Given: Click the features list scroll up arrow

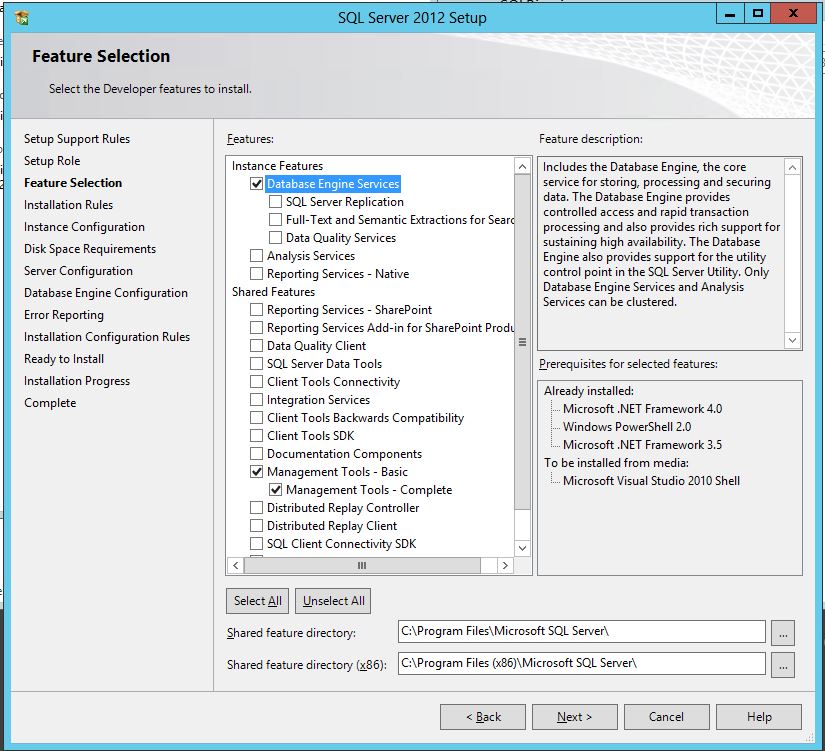Looking at the screenshot, I should (522, 167).
